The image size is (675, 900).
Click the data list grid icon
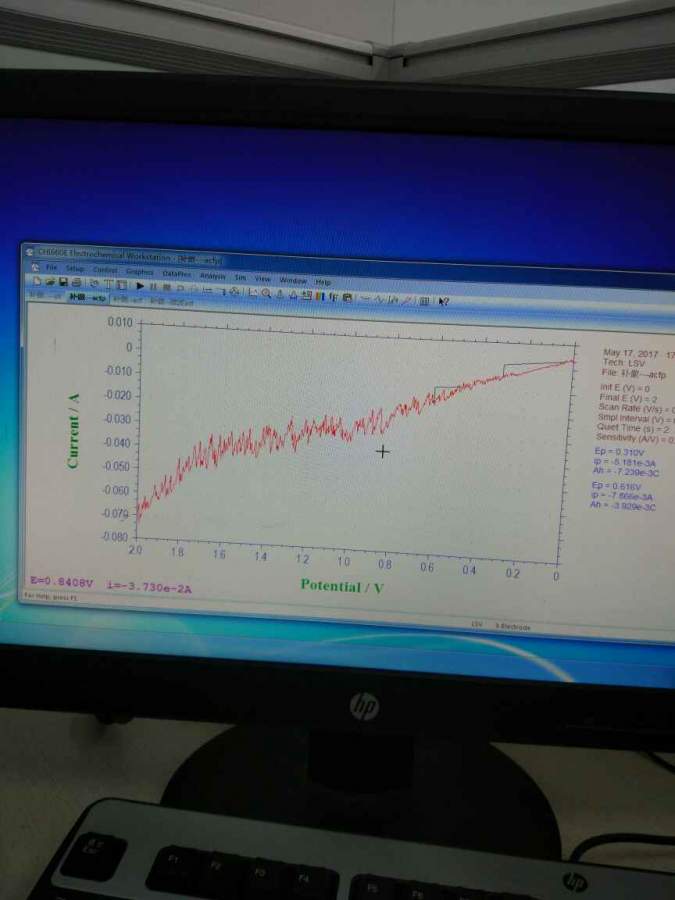point(424,301)
